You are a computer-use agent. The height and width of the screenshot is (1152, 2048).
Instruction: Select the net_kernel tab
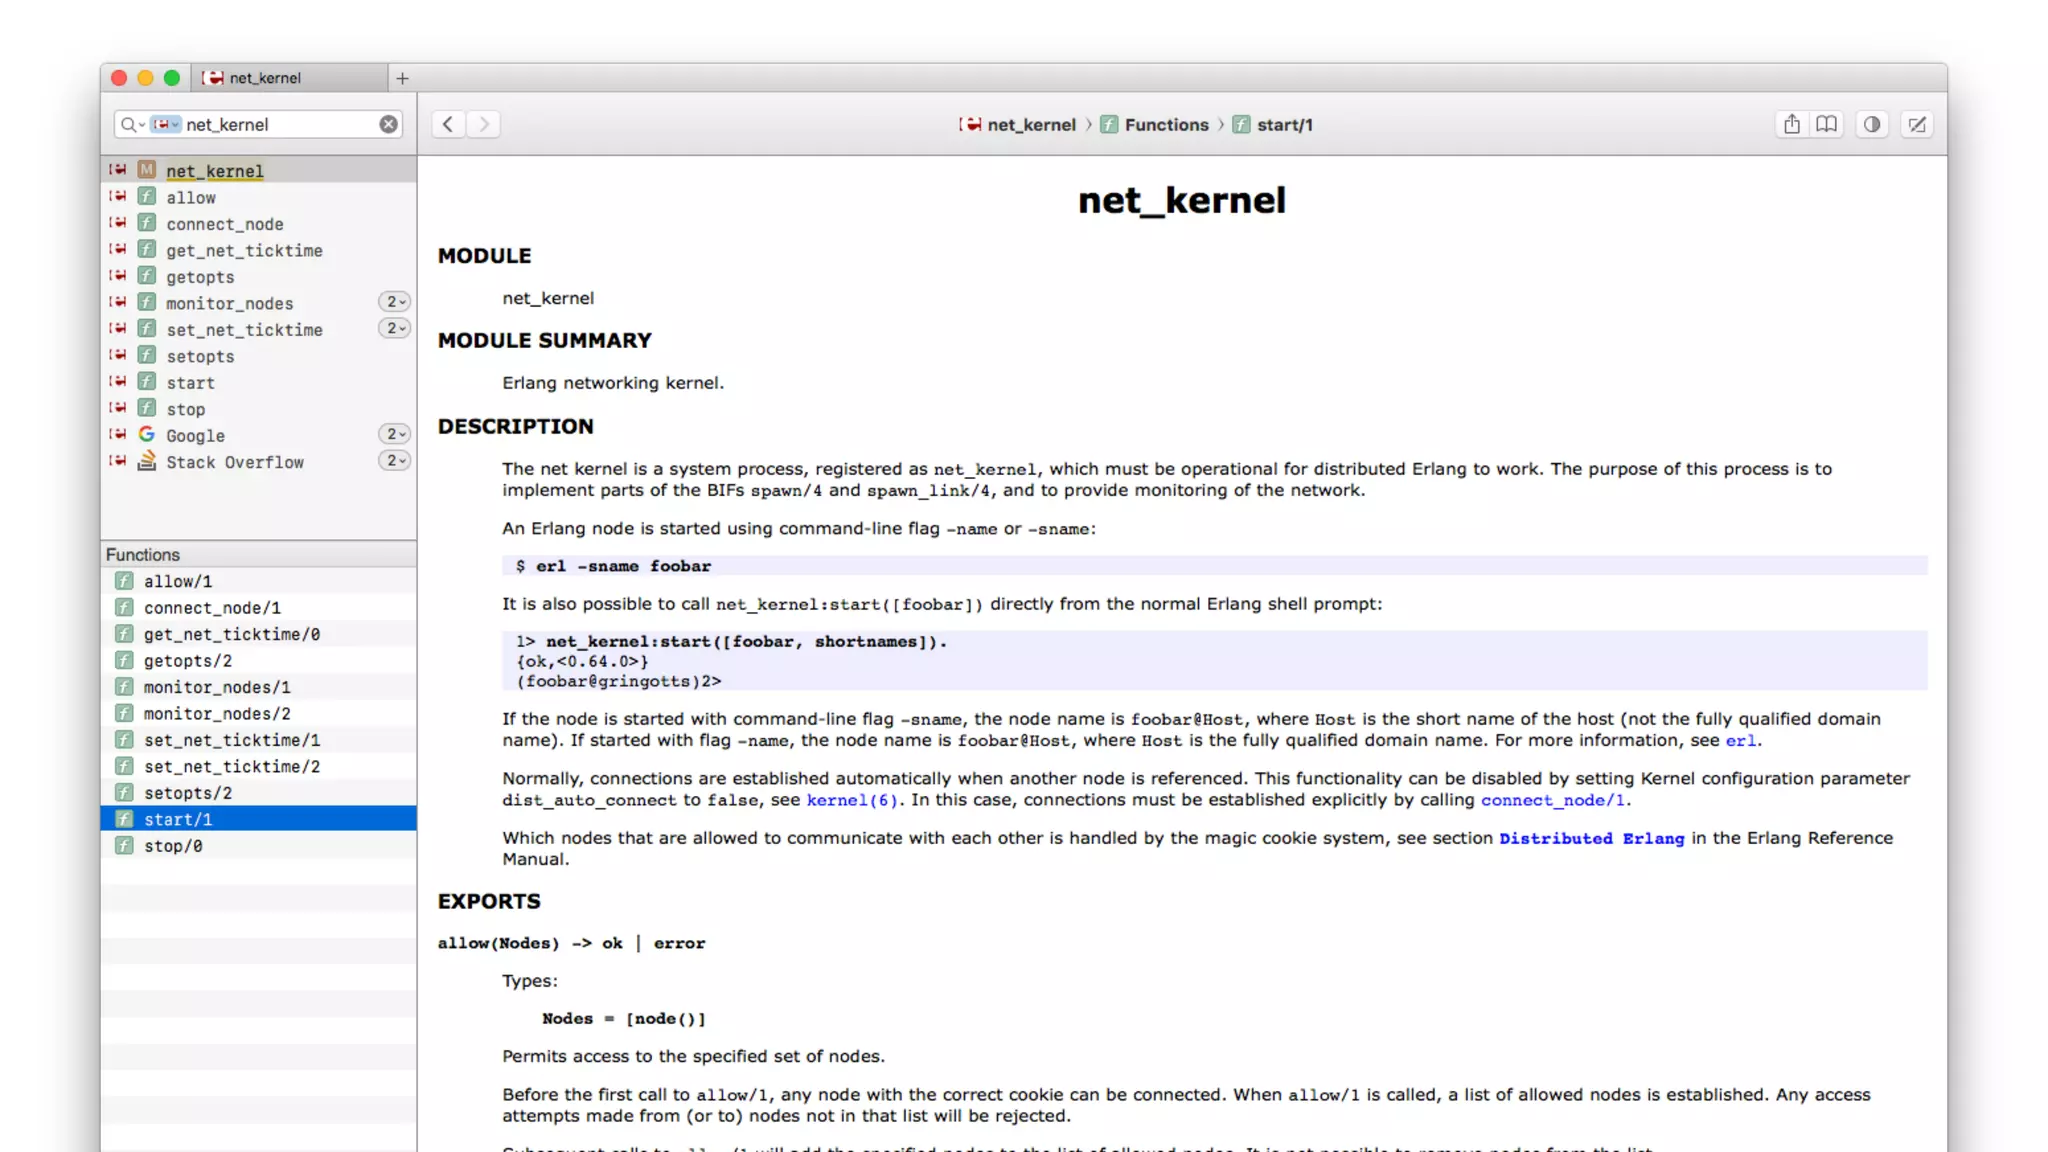click(x=265, y=78)
